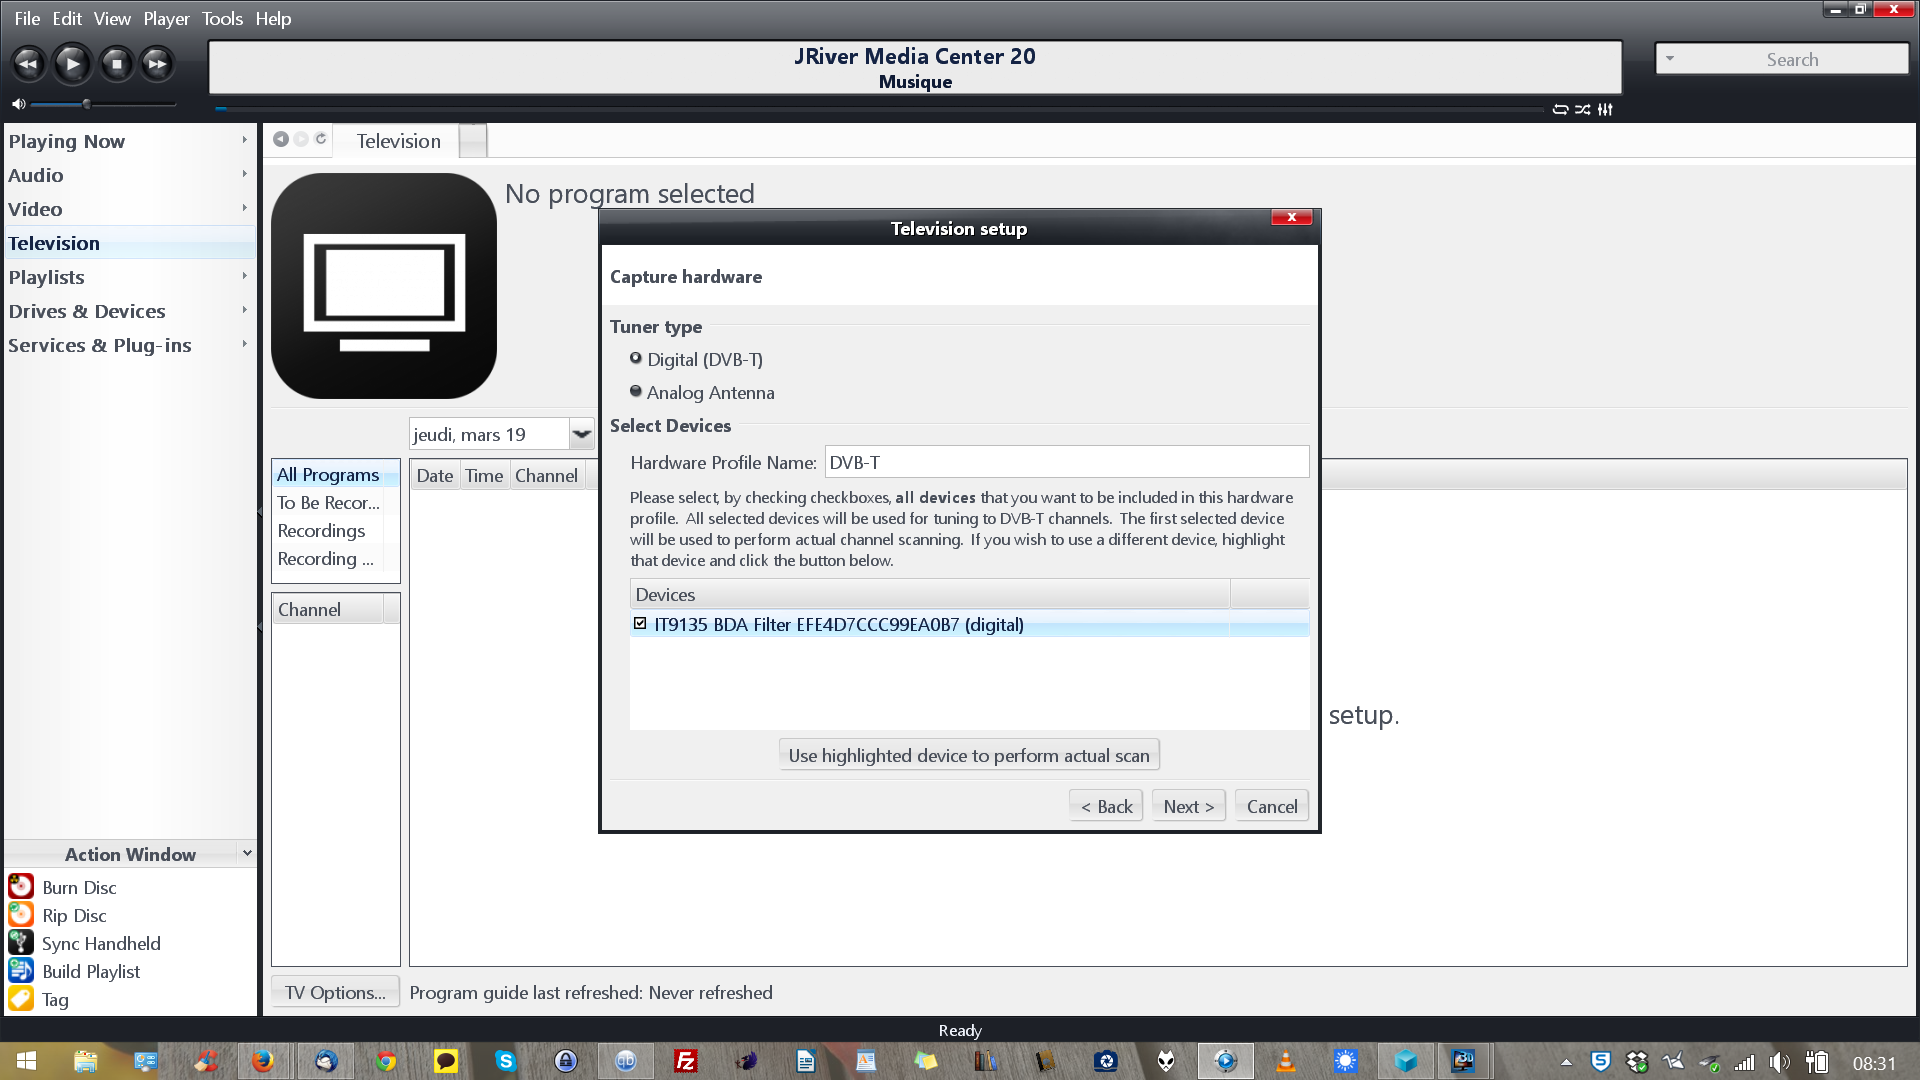Open DSP equalizer settings icon
The image size is (1920, 1080).
click(1605, 109)
